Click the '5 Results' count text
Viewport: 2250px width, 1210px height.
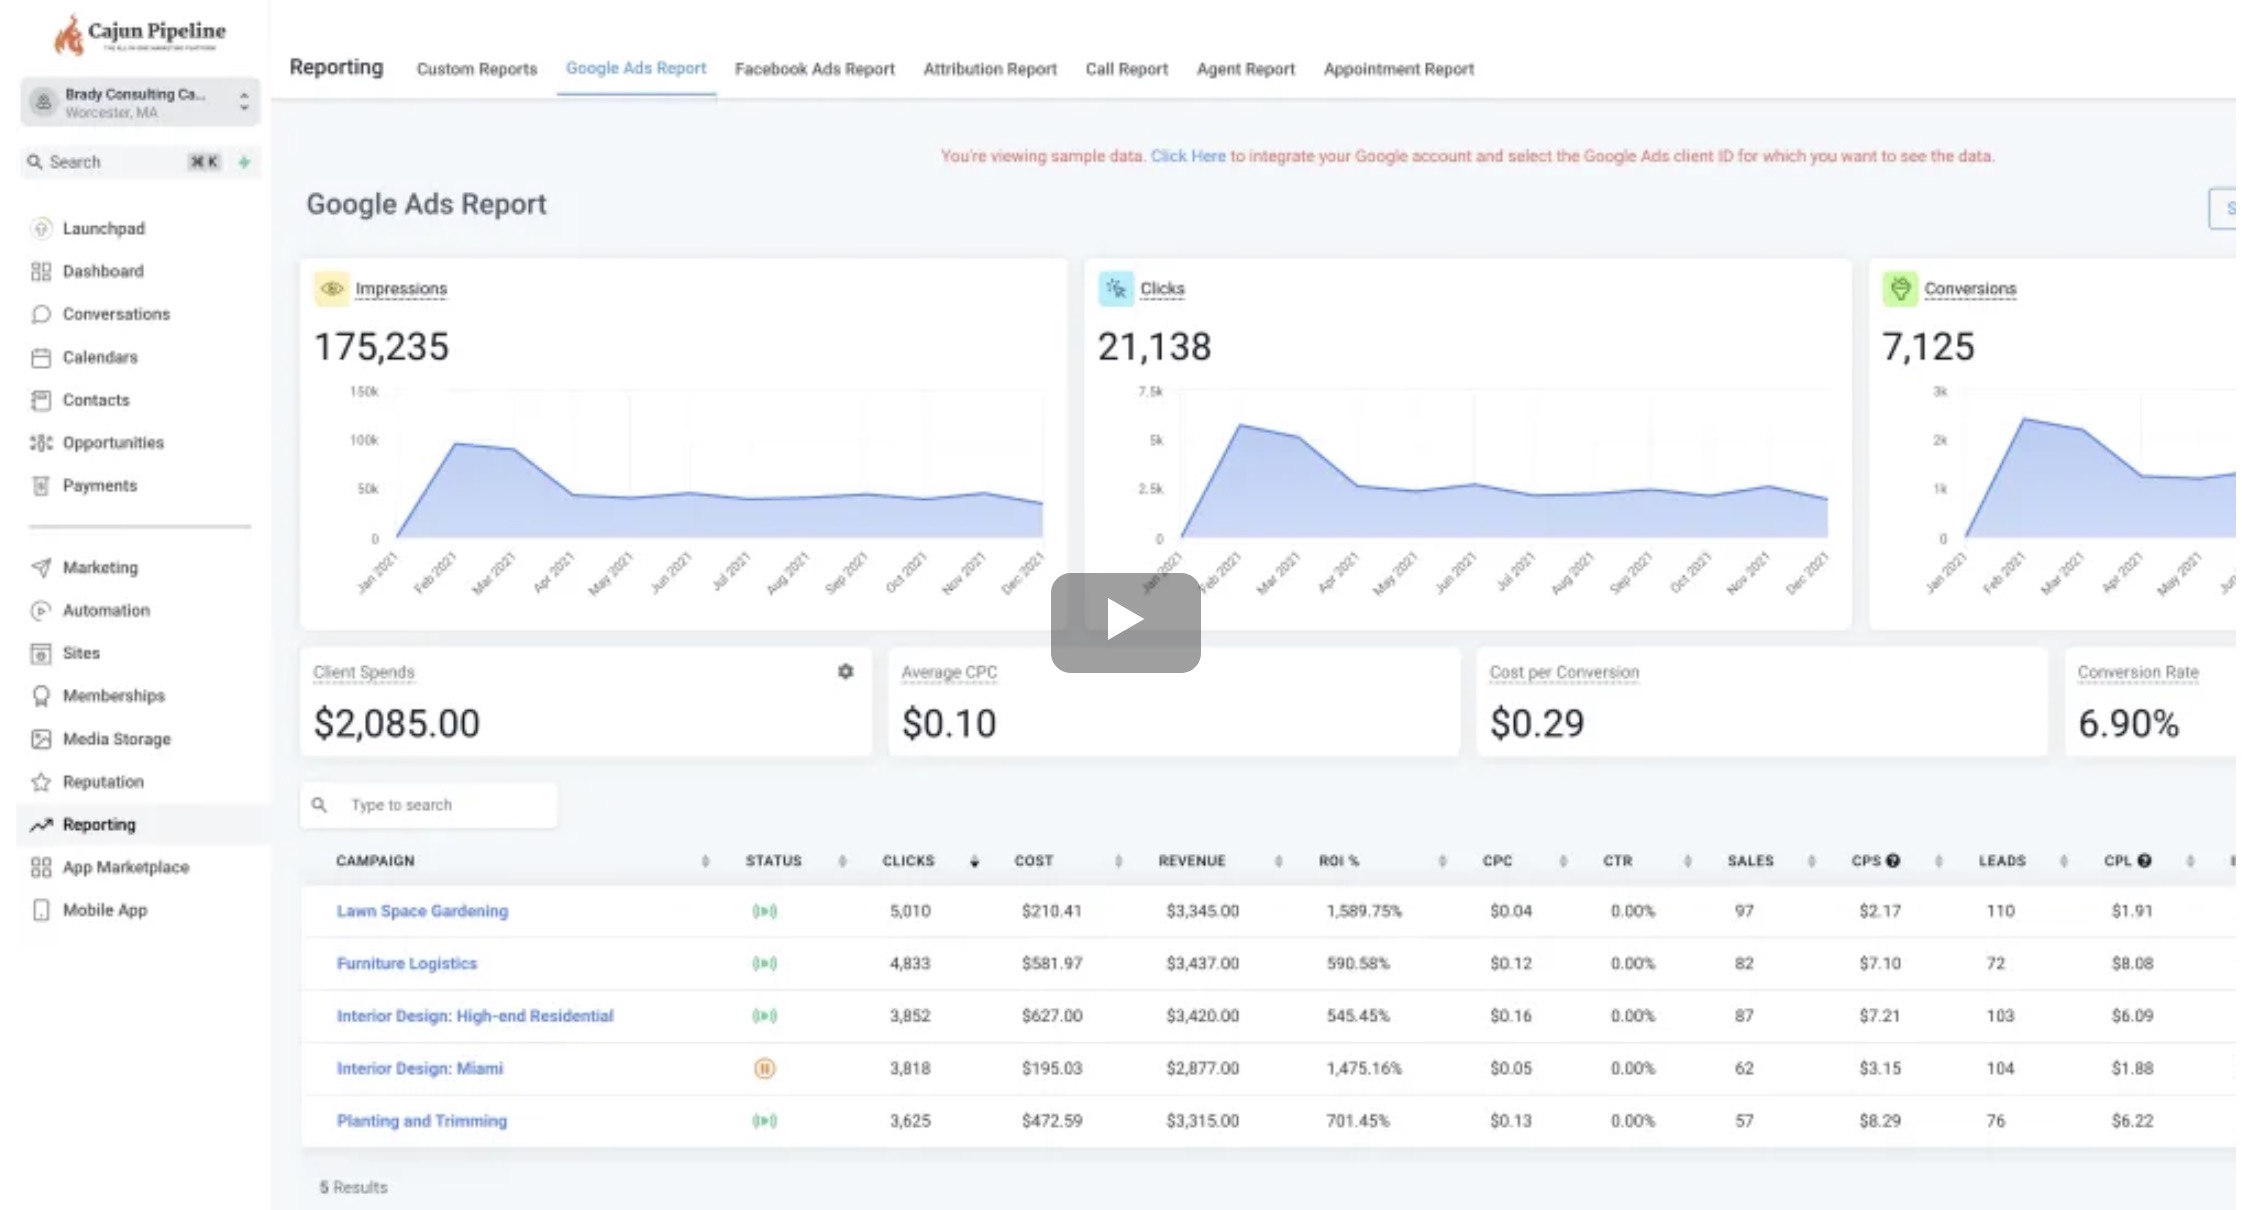click(x=353, y=1188)
